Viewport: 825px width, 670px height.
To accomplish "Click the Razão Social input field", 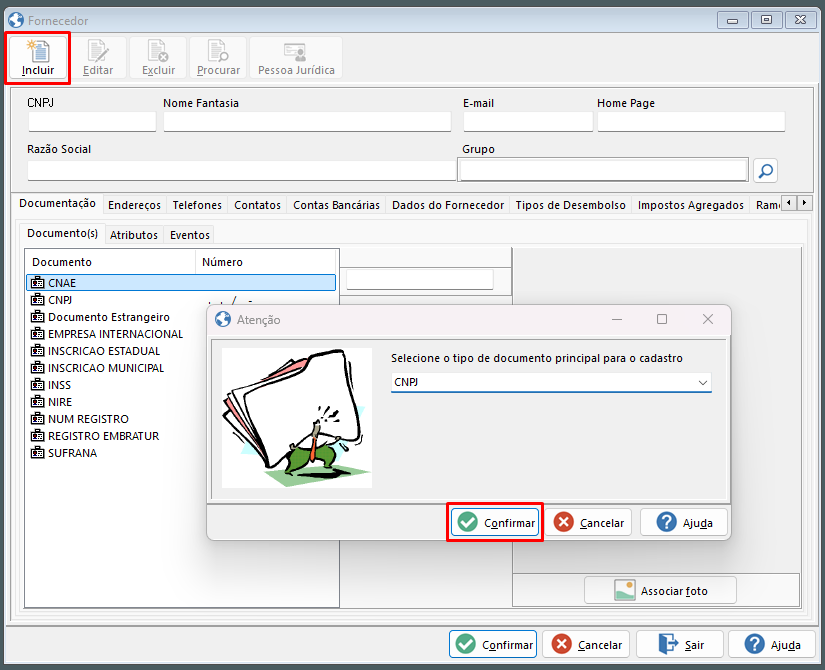I will [x=242, y=171].
